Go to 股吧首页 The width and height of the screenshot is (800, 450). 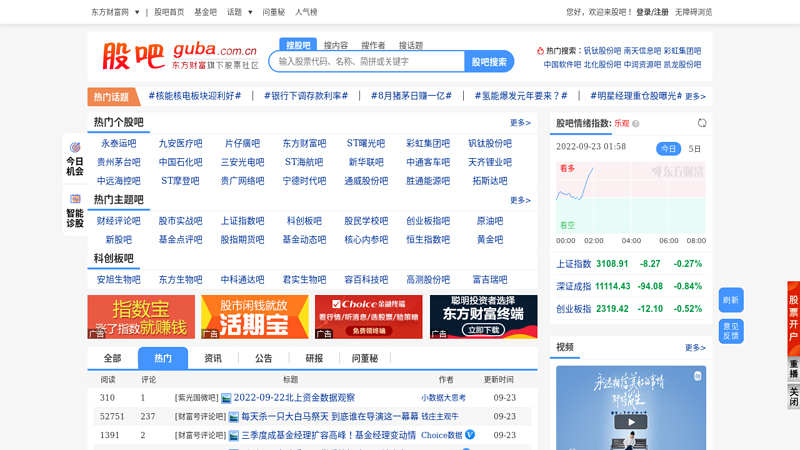169,12
